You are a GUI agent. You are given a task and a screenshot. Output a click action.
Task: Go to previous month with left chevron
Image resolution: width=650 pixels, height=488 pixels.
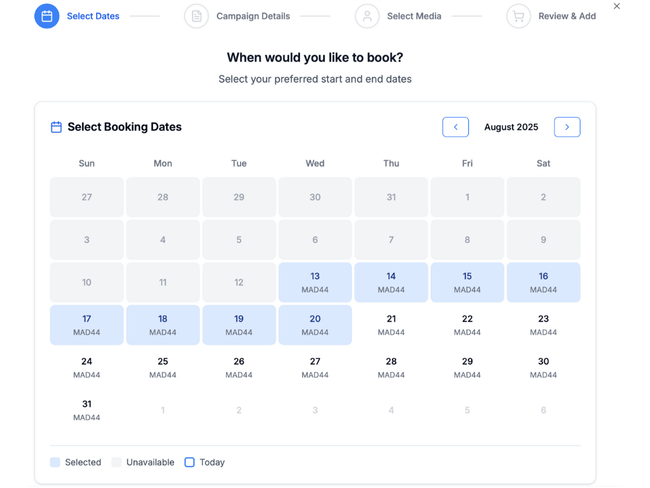pyautogui.click(x=455, y=127)
